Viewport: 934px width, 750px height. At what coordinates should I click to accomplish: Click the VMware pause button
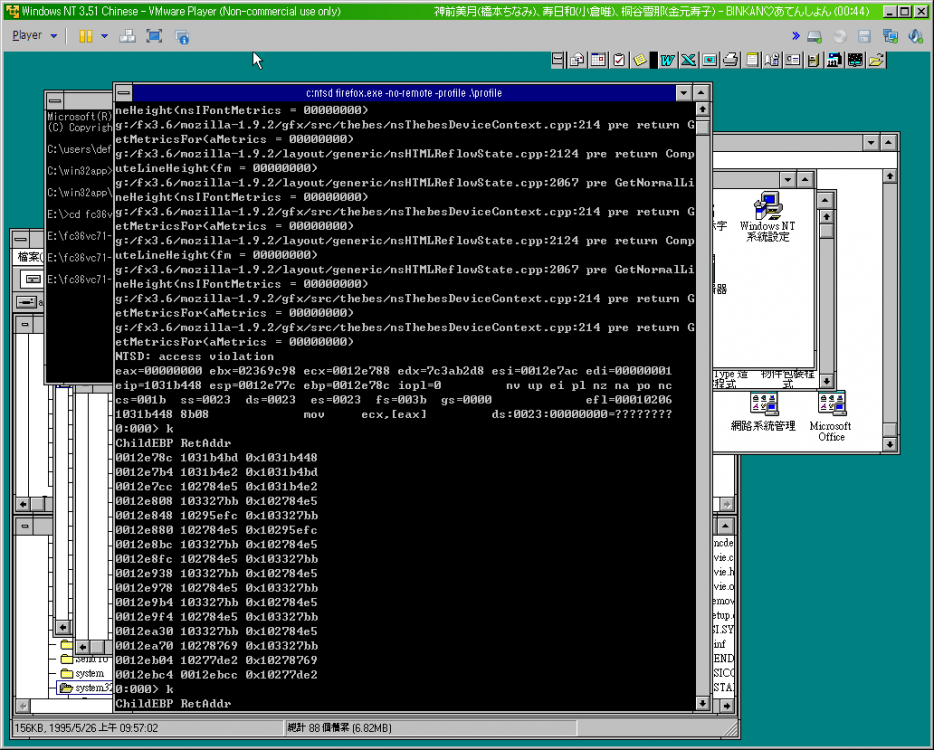tap(86, 35)
